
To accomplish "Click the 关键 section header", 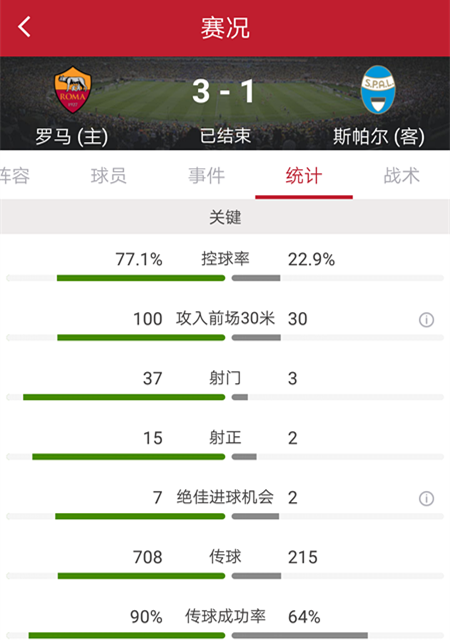I will pyautogui.click(x=225, y=217).
